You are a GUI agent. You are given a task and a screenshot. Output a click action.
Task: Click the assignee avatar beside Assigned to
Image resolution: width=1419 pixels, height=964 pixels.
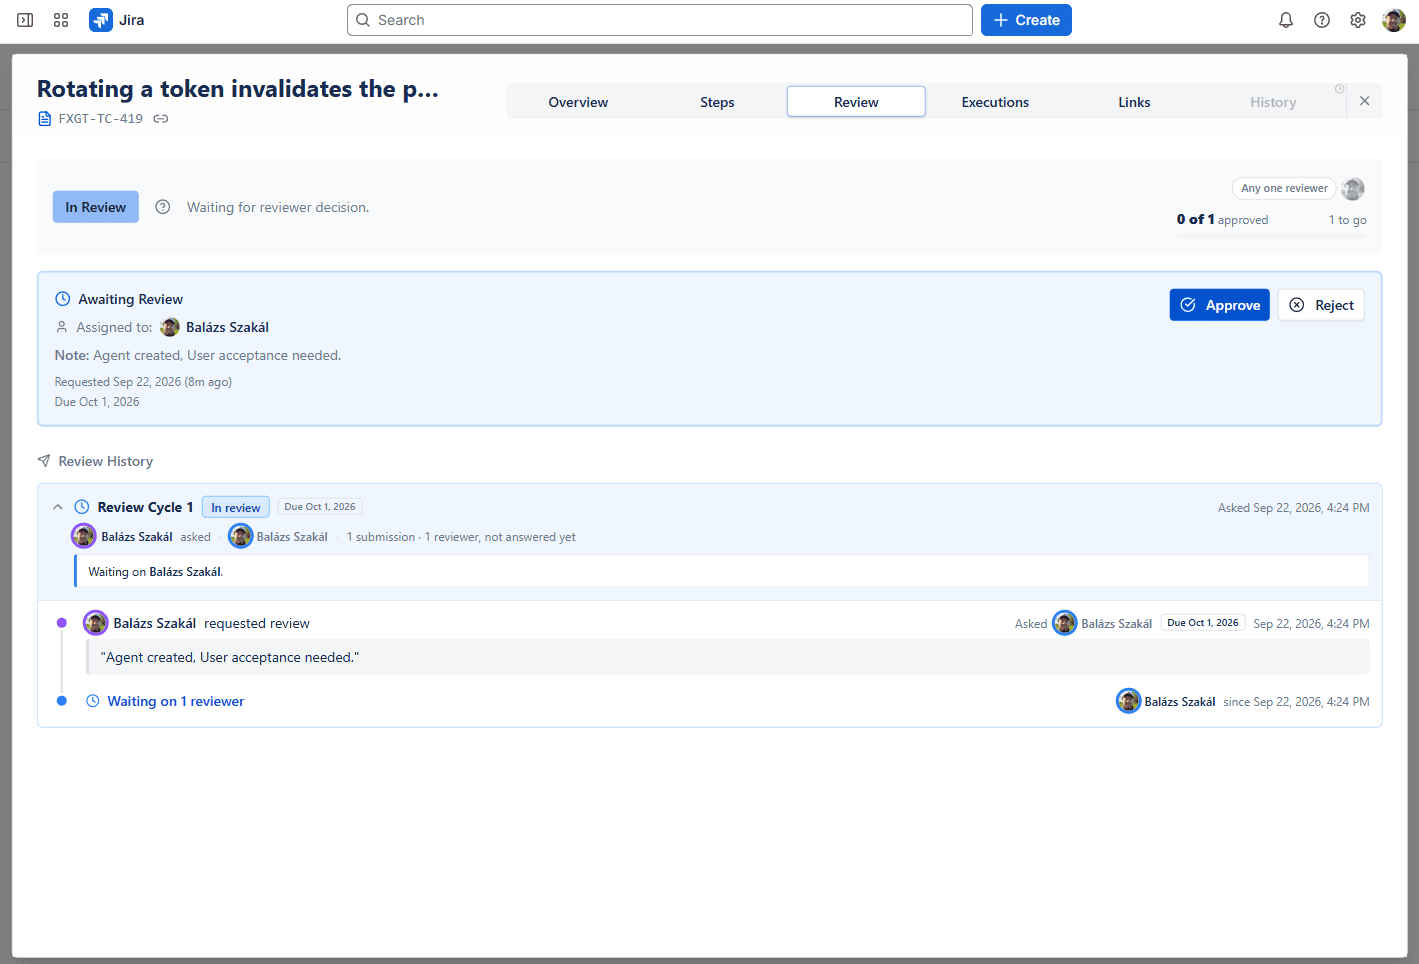[x=170, y=327]
